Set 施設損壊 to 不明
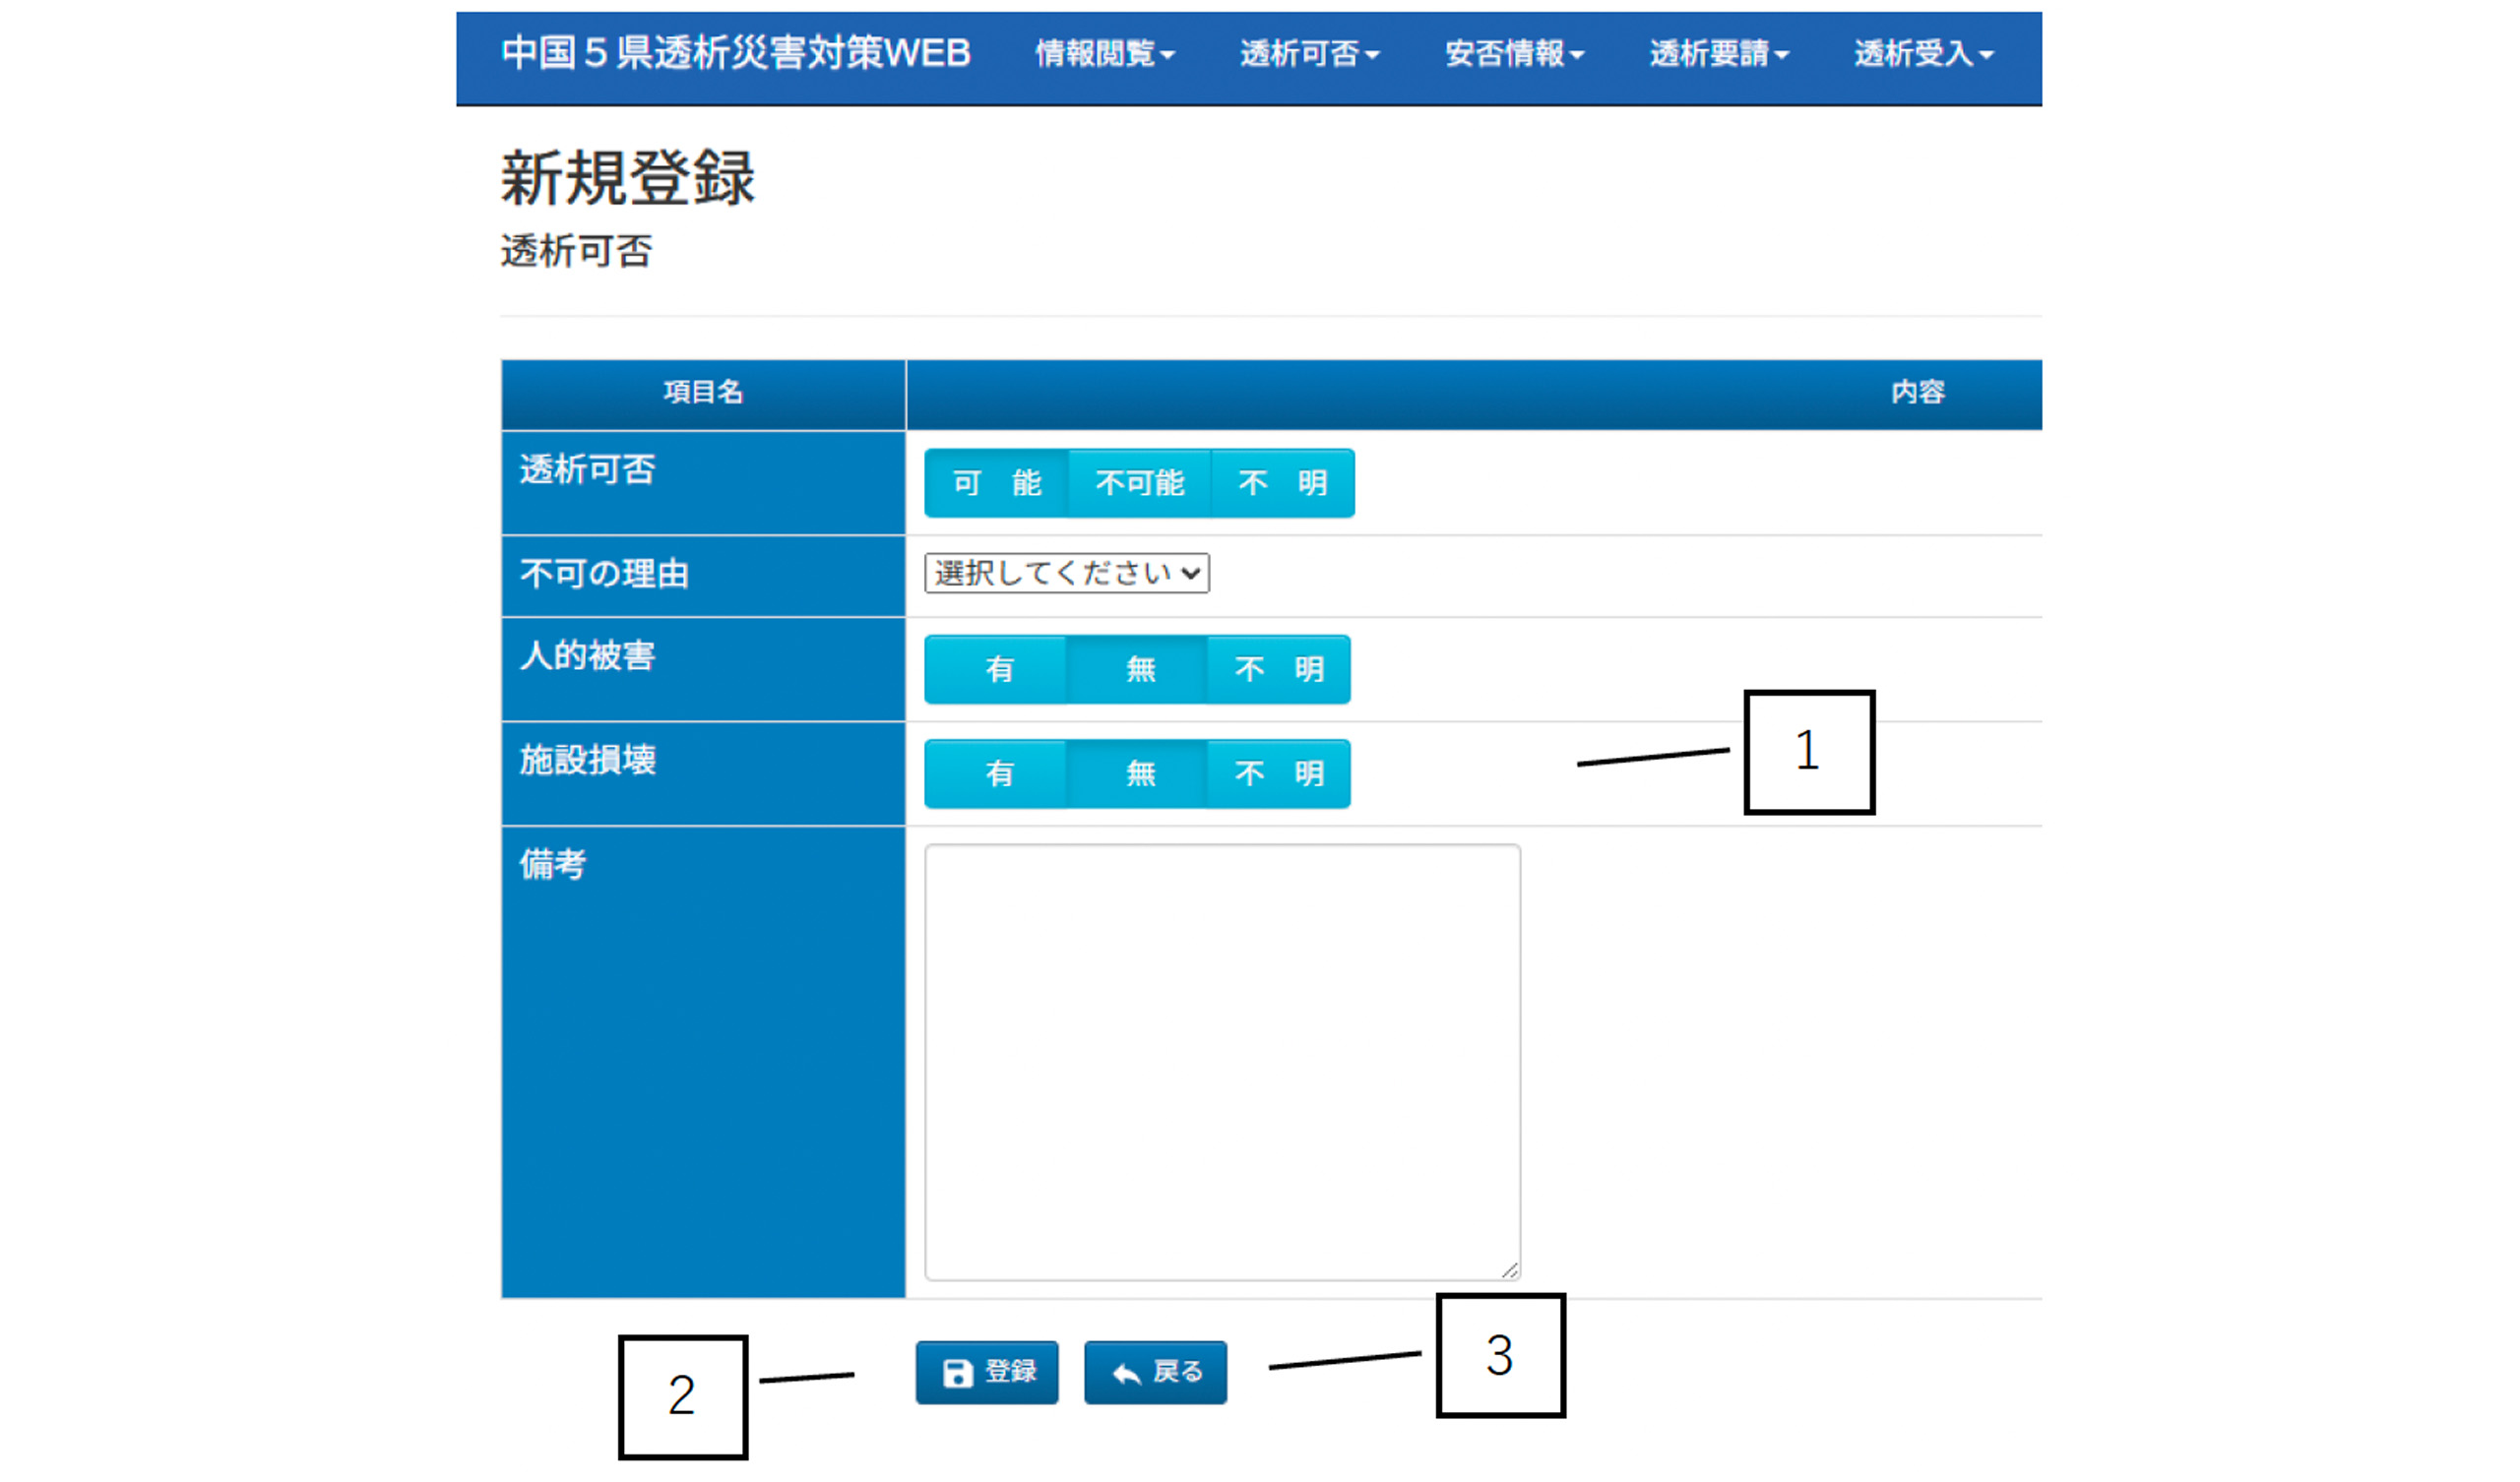The image size is (2520, 1482). click(x=1278, y=773)
